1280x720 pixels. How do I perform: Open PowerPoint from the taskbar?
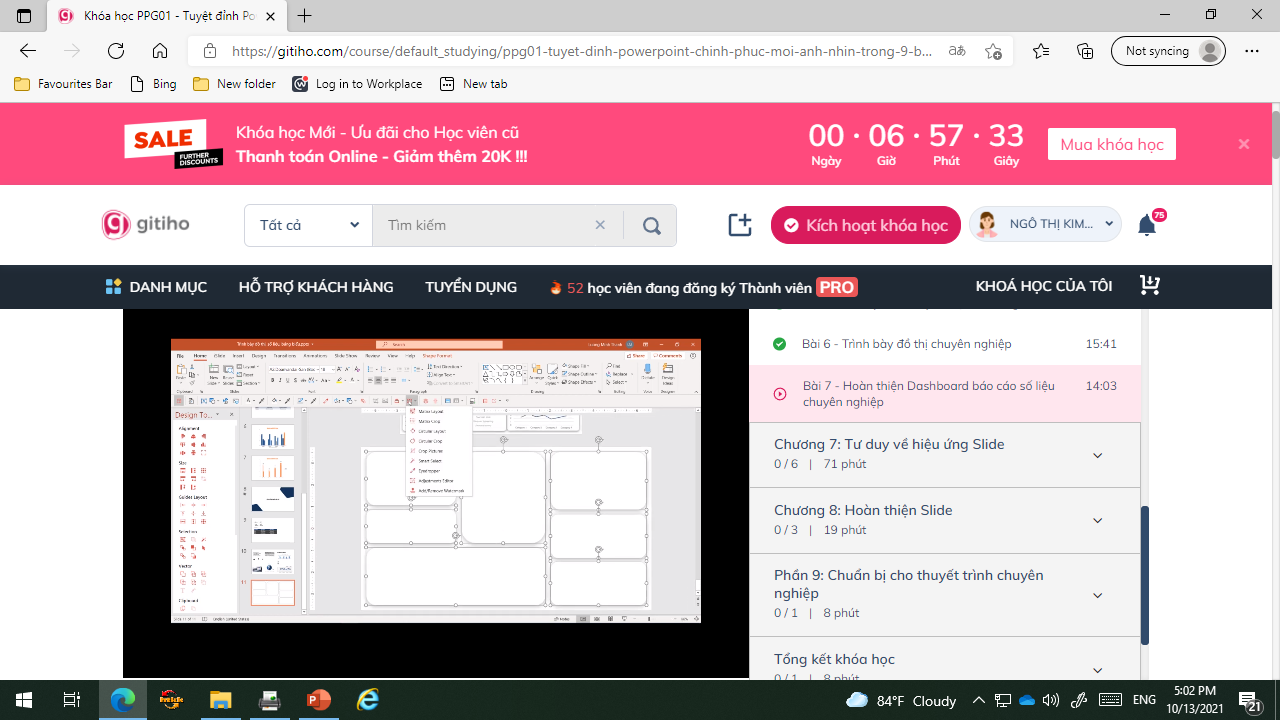319,700
